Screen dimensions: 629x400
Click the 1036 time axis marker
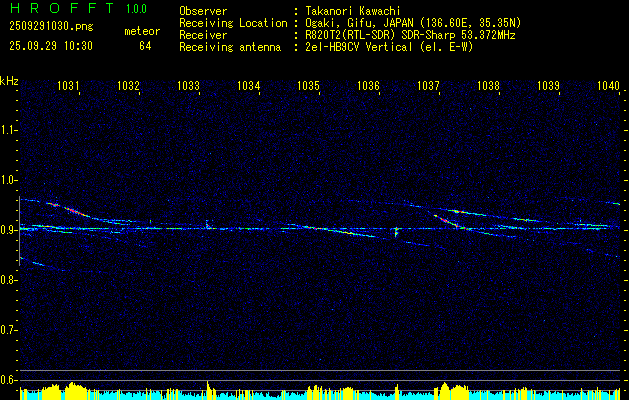(368, 85)
